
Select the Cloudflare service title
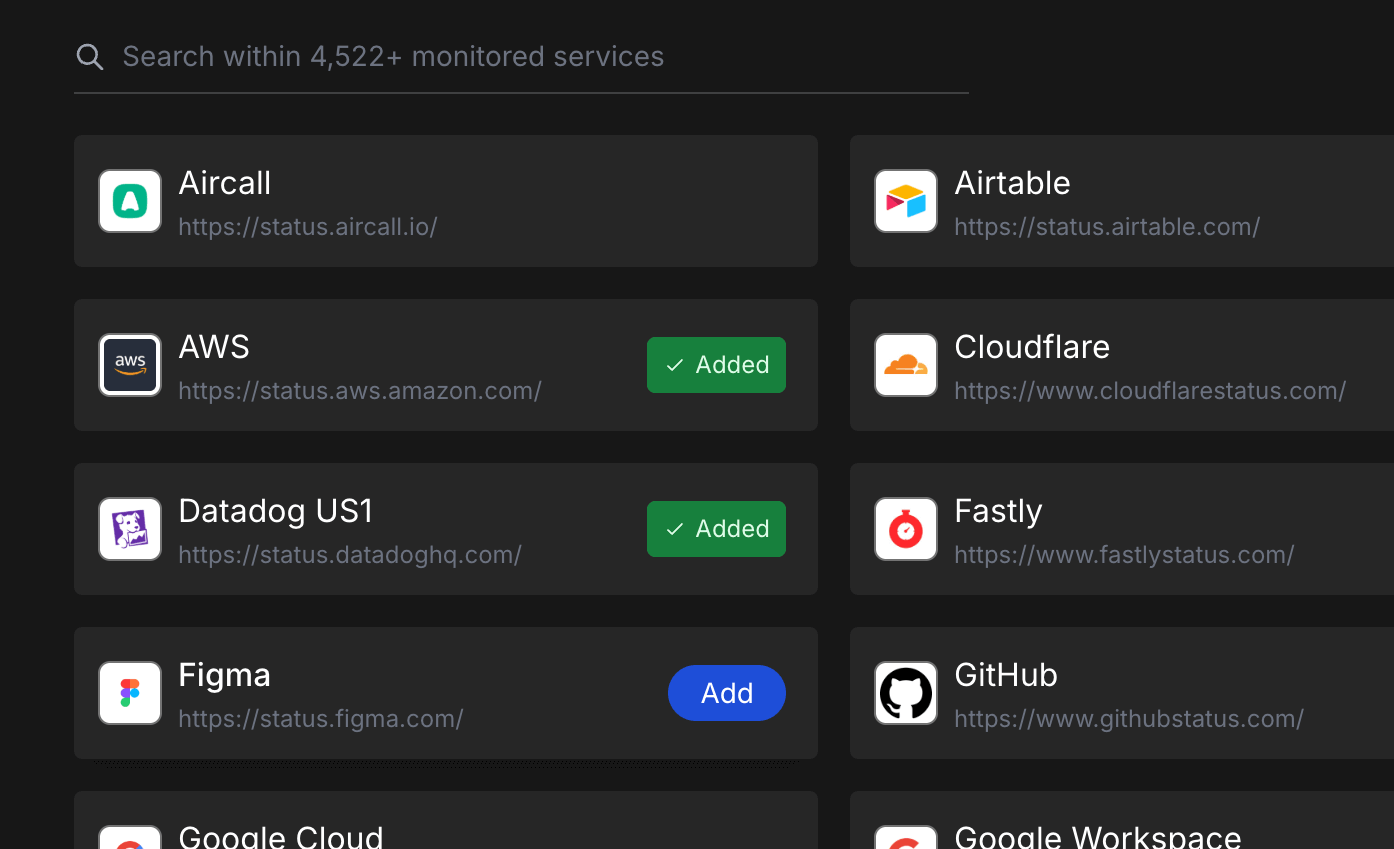click(x=1032, y=347)
